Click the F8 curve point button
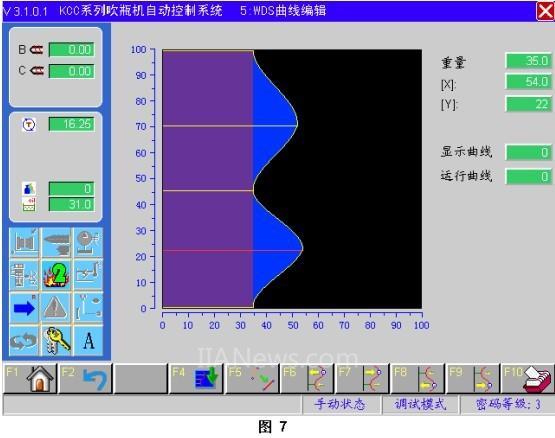 417,379
